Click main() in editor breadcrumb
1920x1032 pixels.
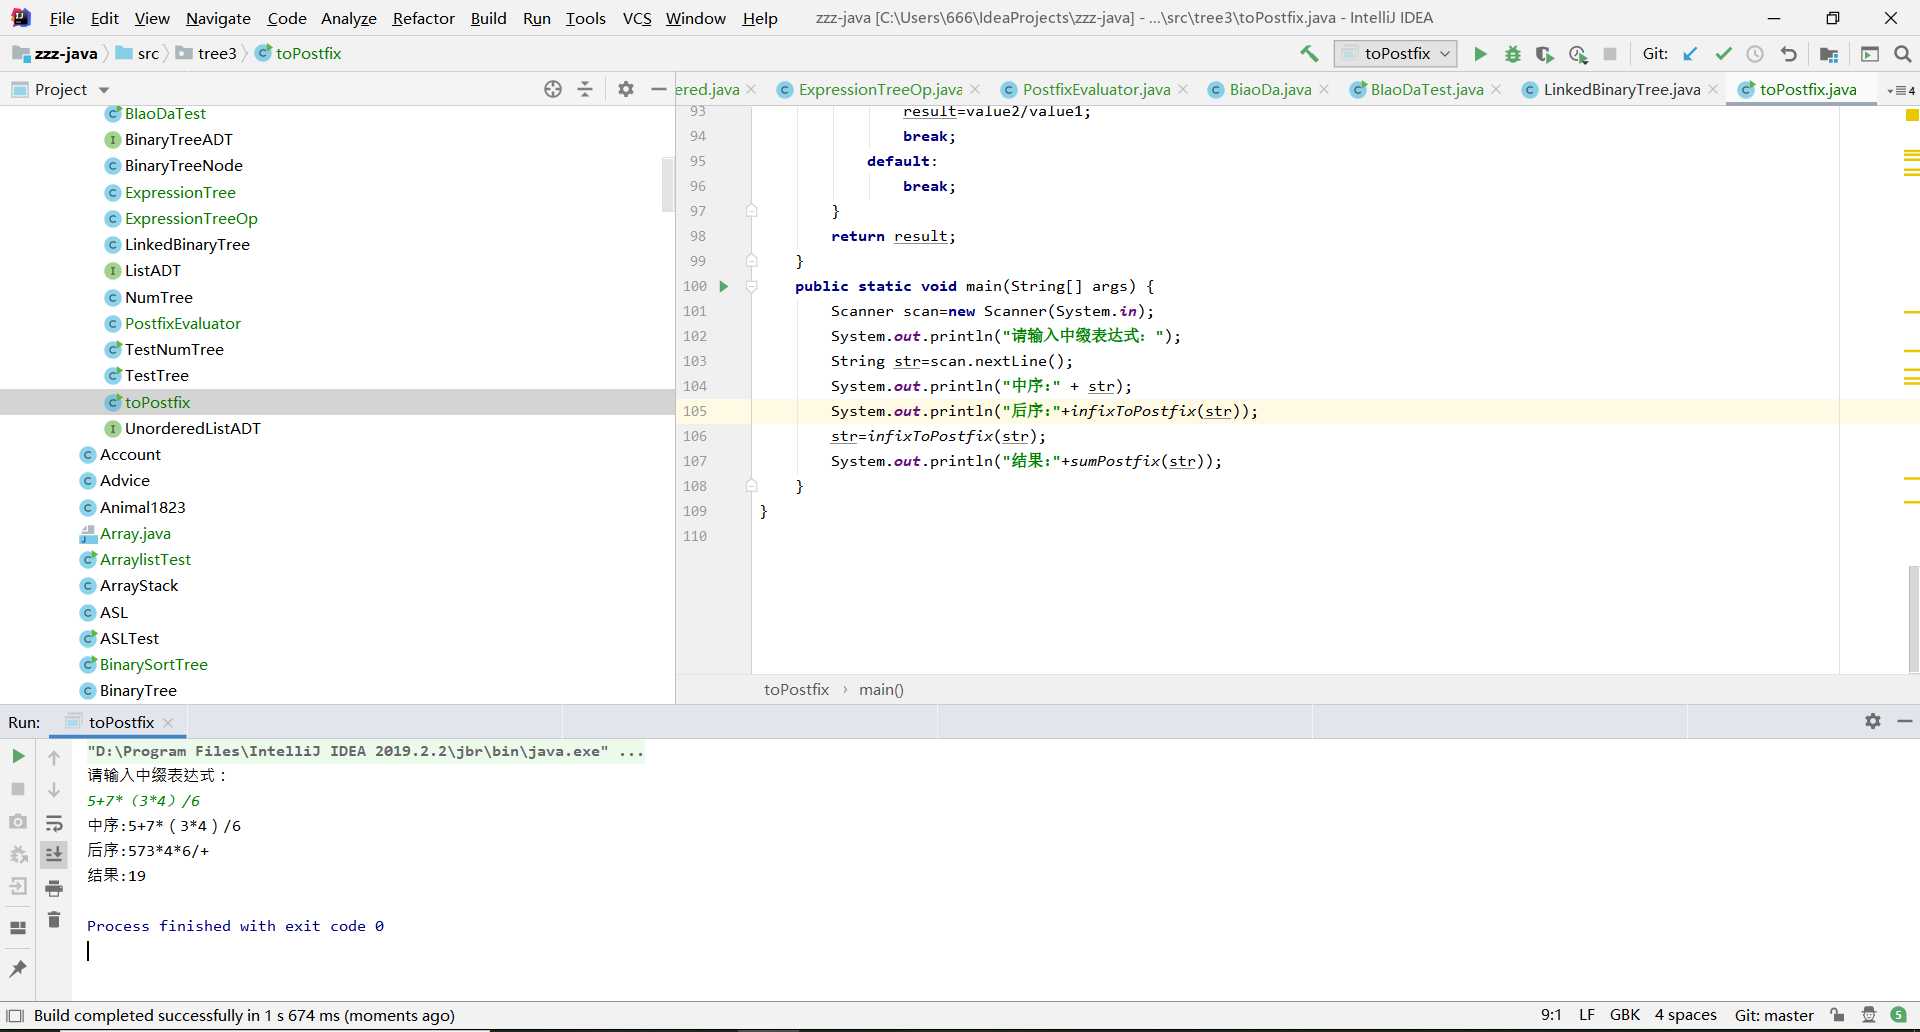(x=881, y=690)
